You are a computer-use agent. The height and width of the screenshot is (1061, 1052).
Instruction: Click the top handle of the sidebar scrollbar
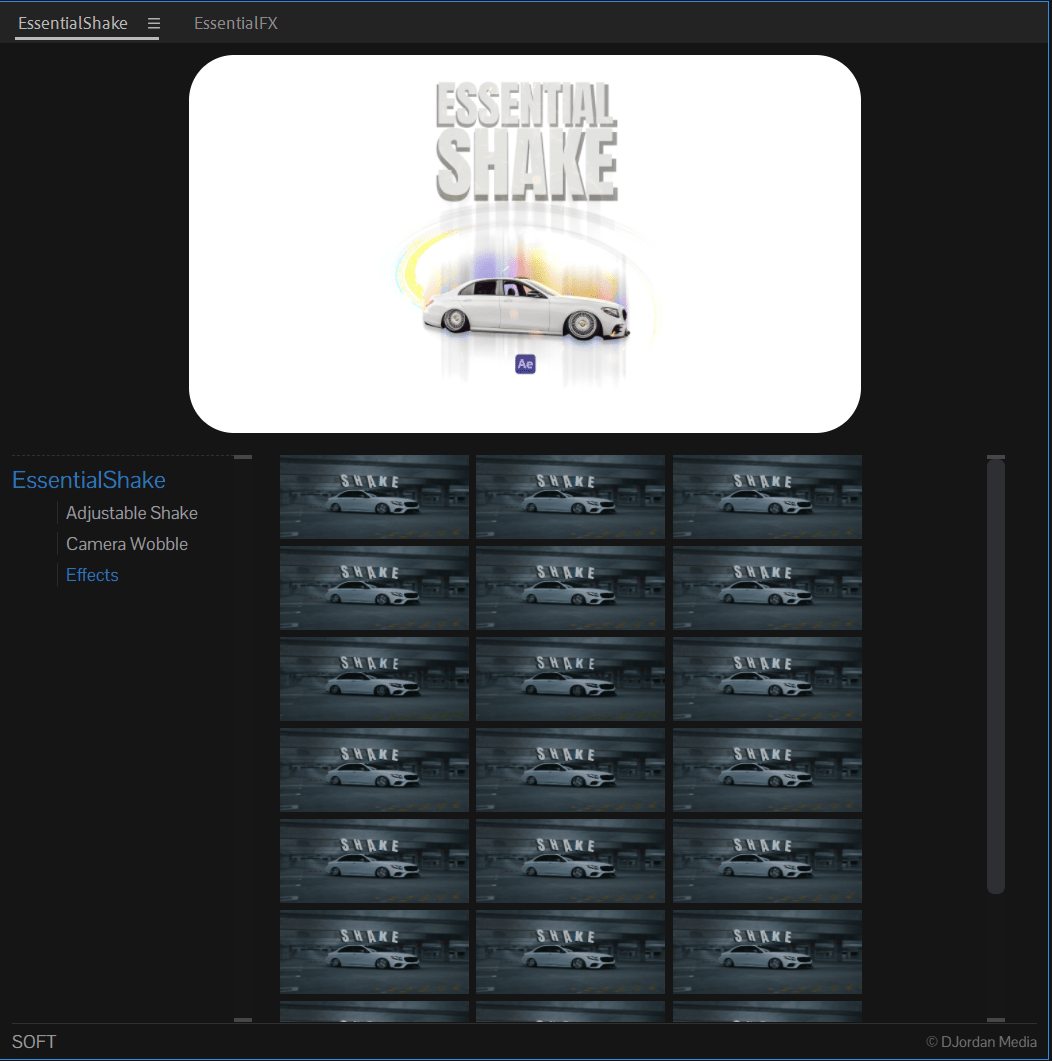[243, 457]
